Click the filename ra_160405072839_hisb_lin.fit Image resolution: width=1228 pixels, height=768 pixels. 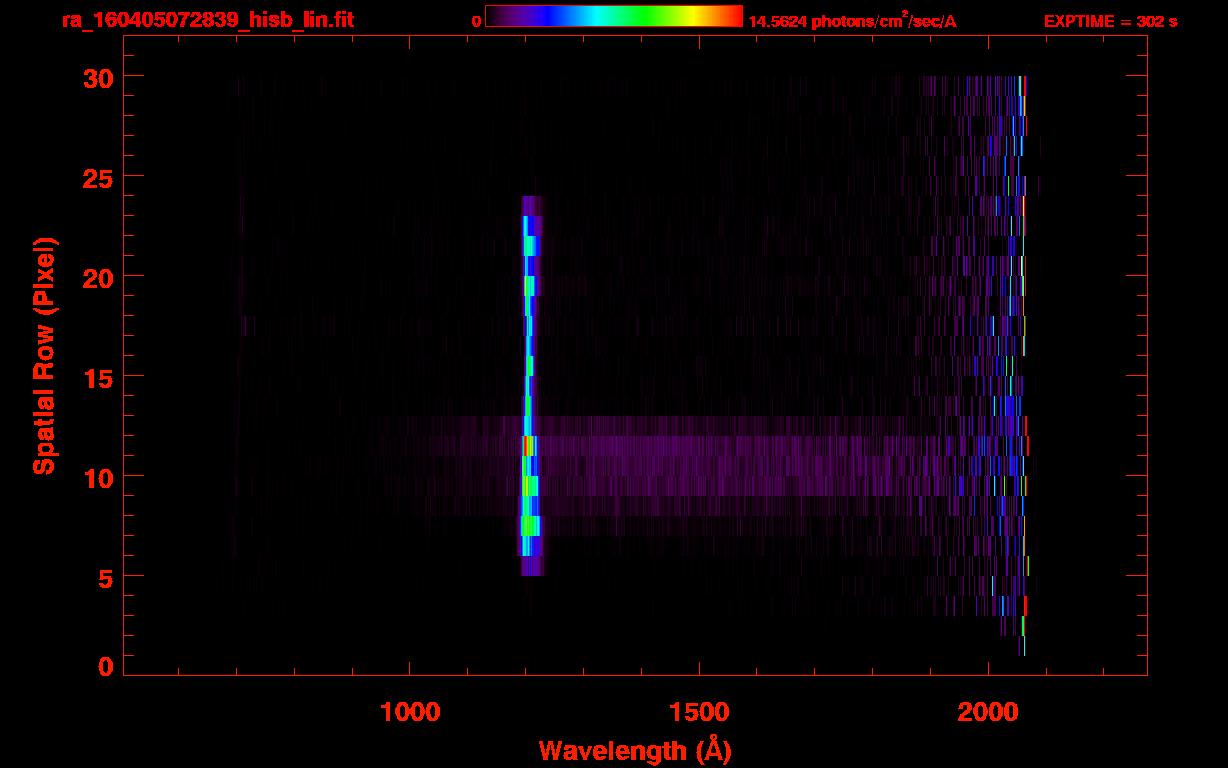206,20
